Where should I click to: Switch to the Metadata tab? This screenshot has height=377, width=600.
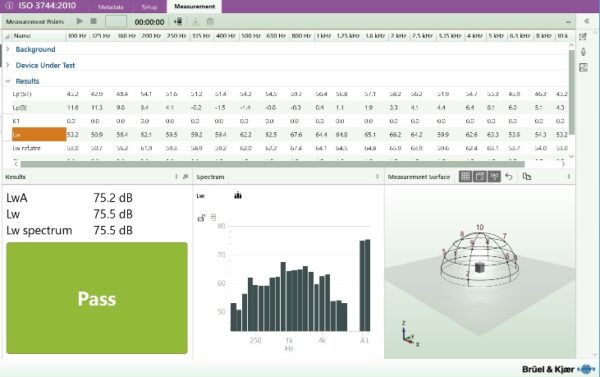[111, 7]
